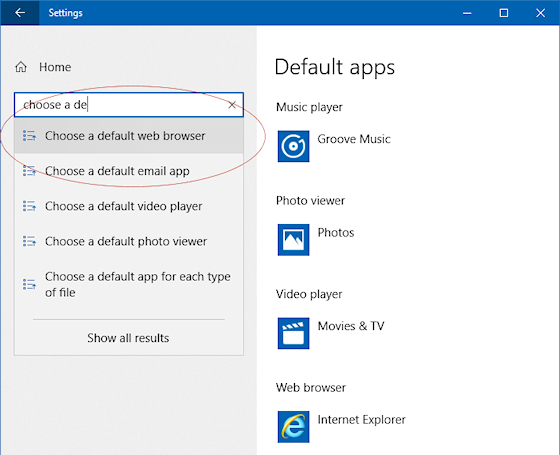Click the Internet Explorer icon
This screenshot has width=560, height=455.
pos(293,427)
